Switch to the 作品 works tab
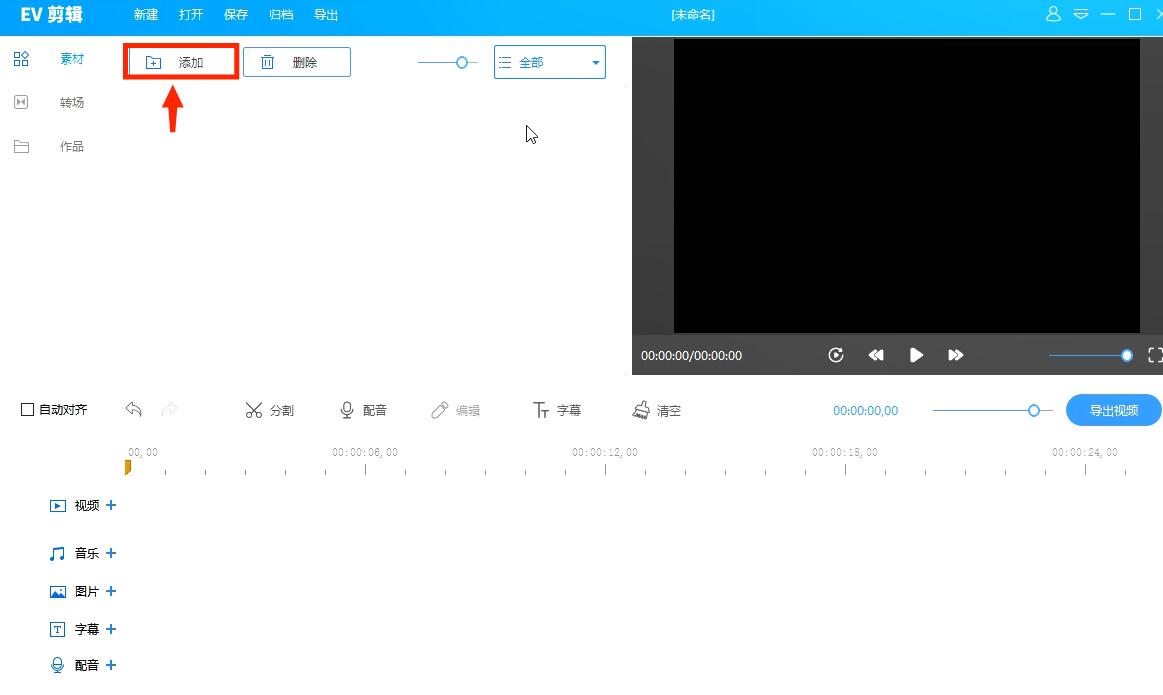The width and height of the screenshot is (1163, 695). pos(72,146)
